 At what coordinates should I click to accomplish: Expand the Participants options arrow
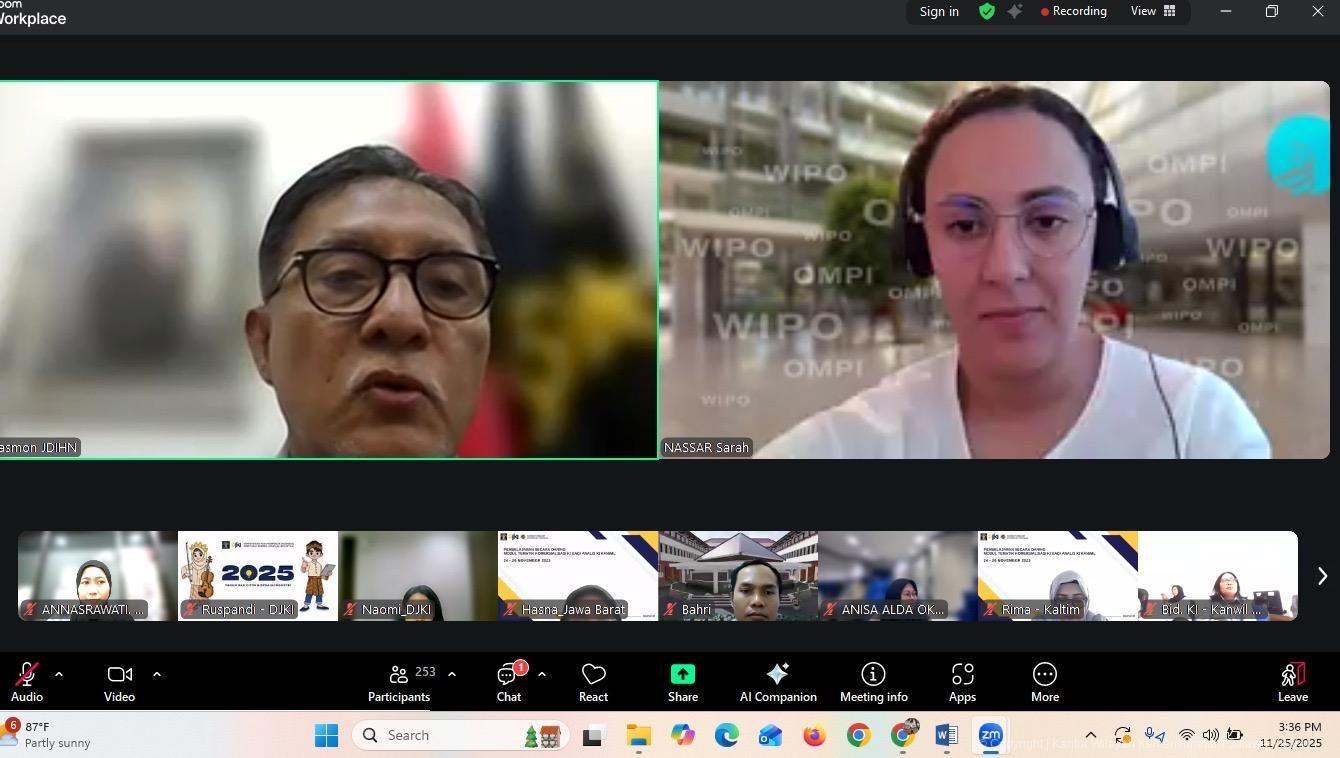click(x=452, y=674)
